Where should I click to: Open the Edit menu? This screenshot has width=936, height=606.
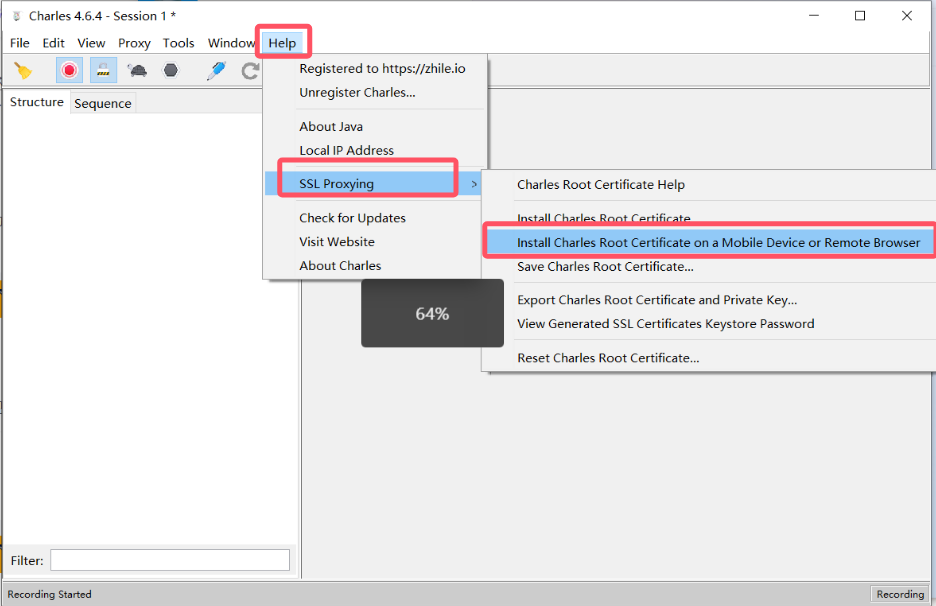pos(53,43)
